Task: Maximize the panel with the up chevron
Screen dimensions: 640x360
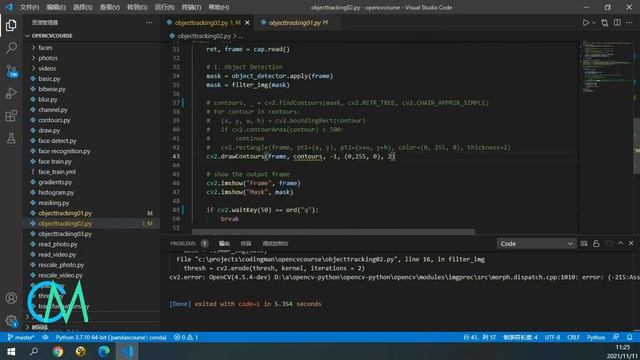Action: pos(620,243)
